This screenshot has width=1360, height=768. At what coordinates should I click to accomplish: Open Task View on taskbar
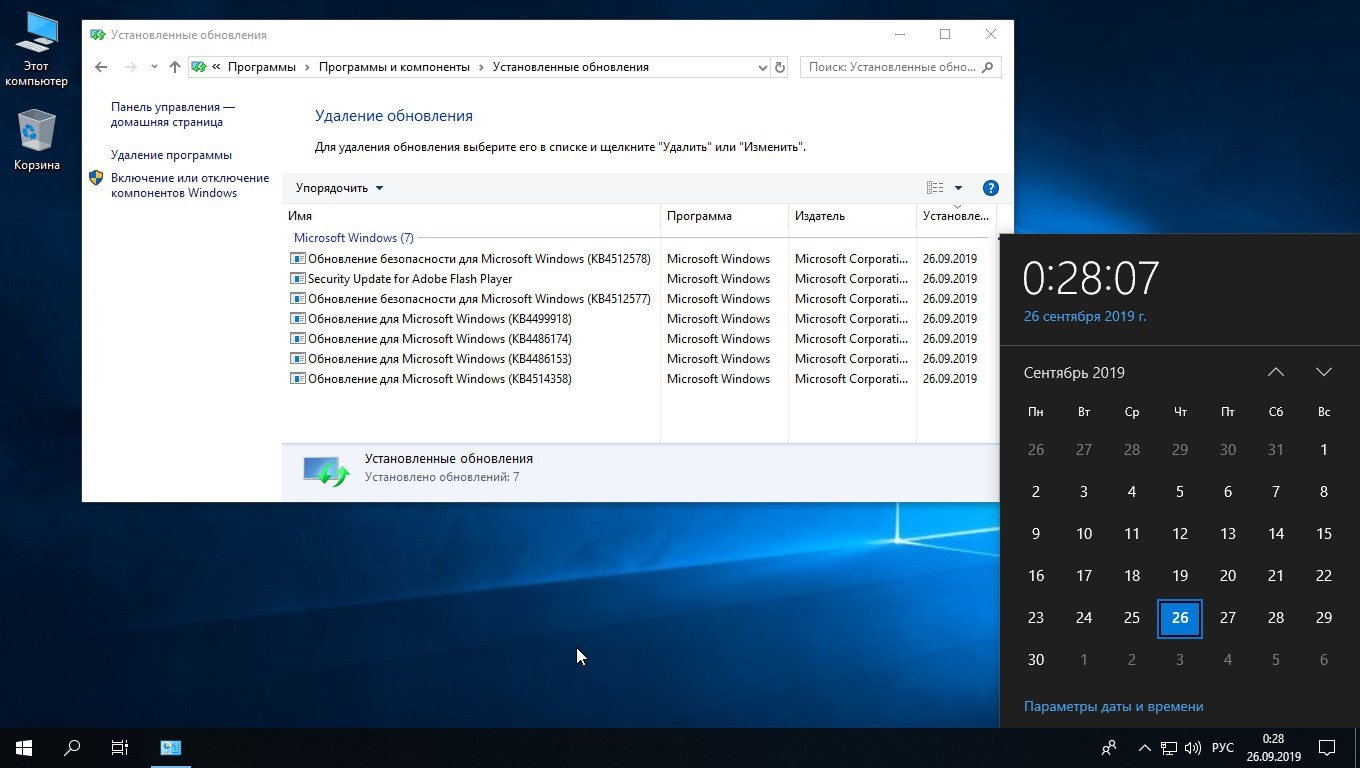pyautogui.click(x=120, y=748)
